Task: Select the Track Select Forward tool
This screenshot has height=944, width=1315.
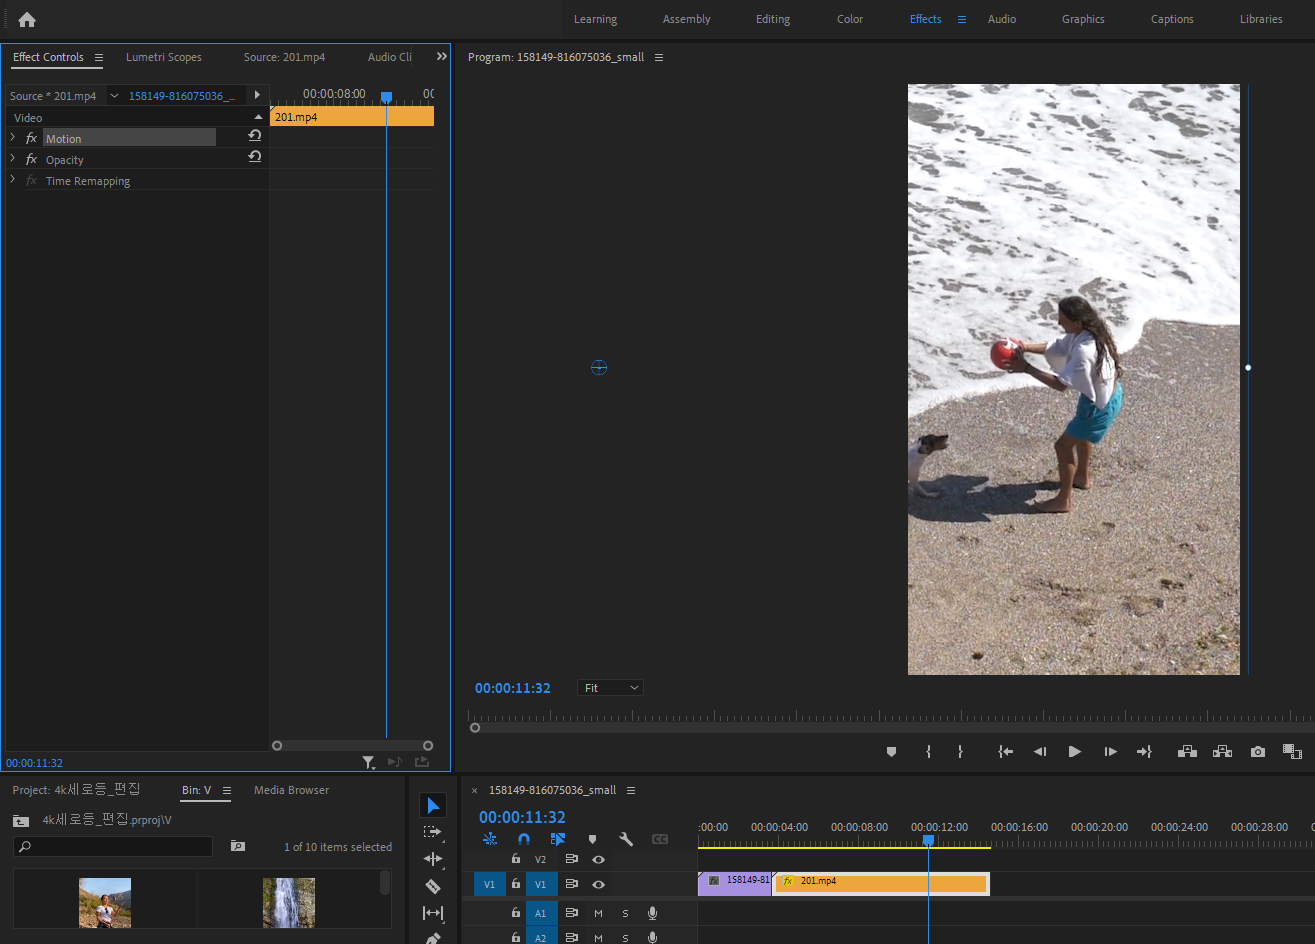Action: (x=433, y=832)
